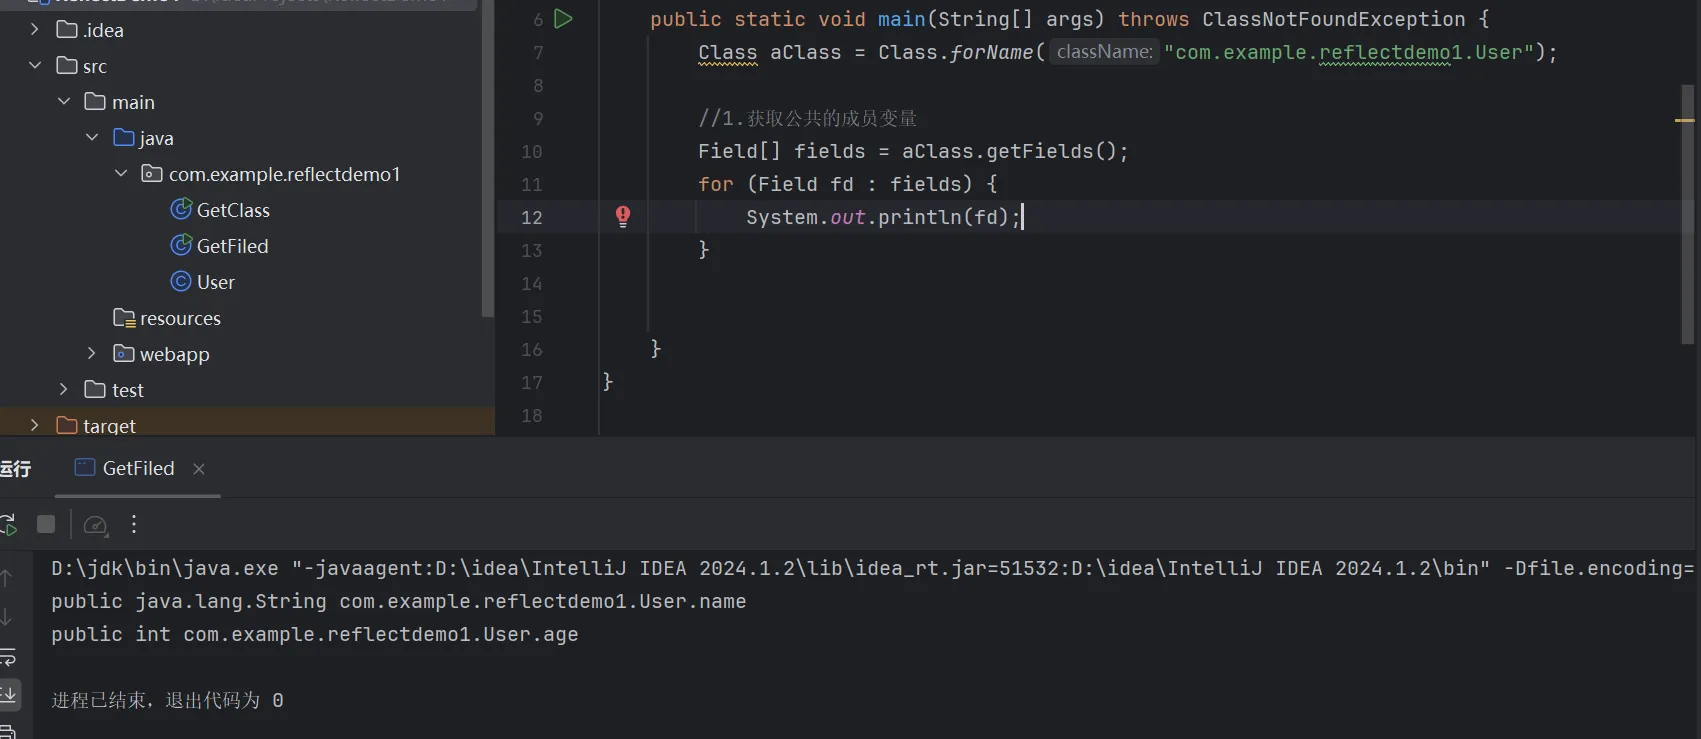Collapse the com.example.reflectdemo1 package
Image resolution: width=1701 pixels, height=739 pixels.
(x=121, y=174)
